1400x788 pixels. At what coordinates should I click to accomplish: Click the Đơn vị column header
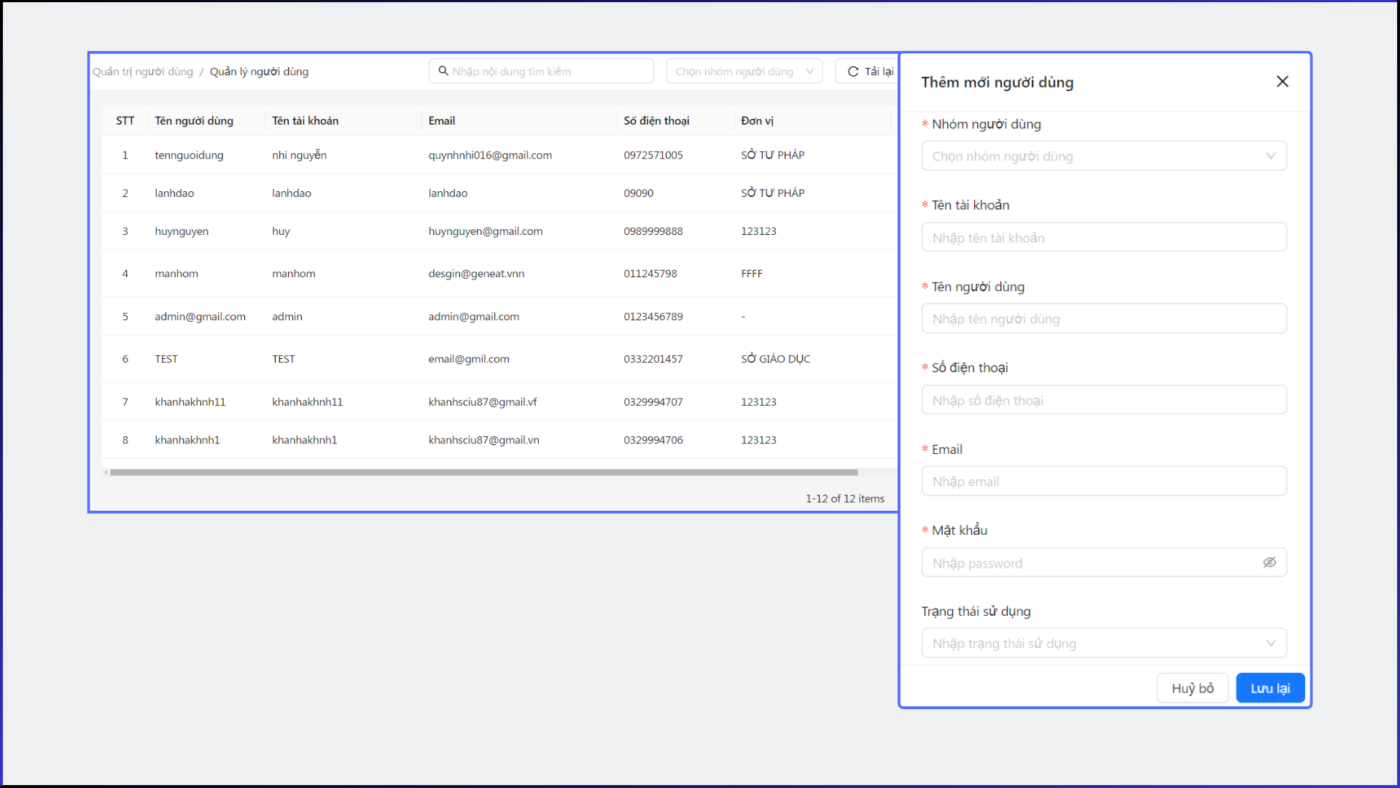[x=757, y=121]
